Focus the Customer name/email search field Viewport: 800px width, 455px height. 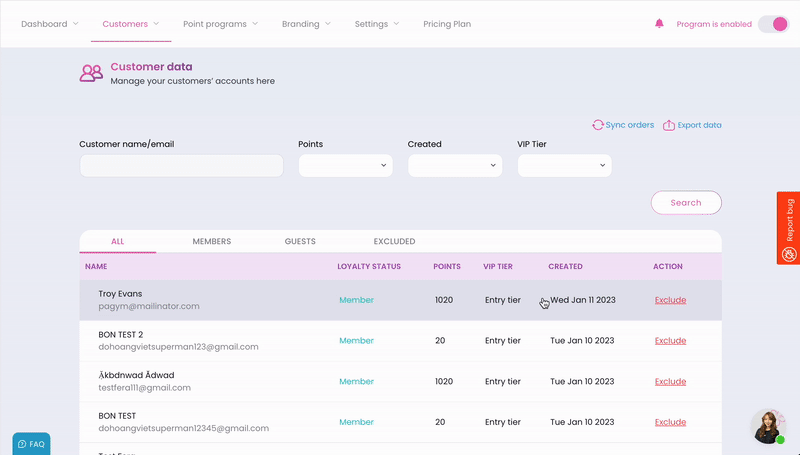[182, 166]
